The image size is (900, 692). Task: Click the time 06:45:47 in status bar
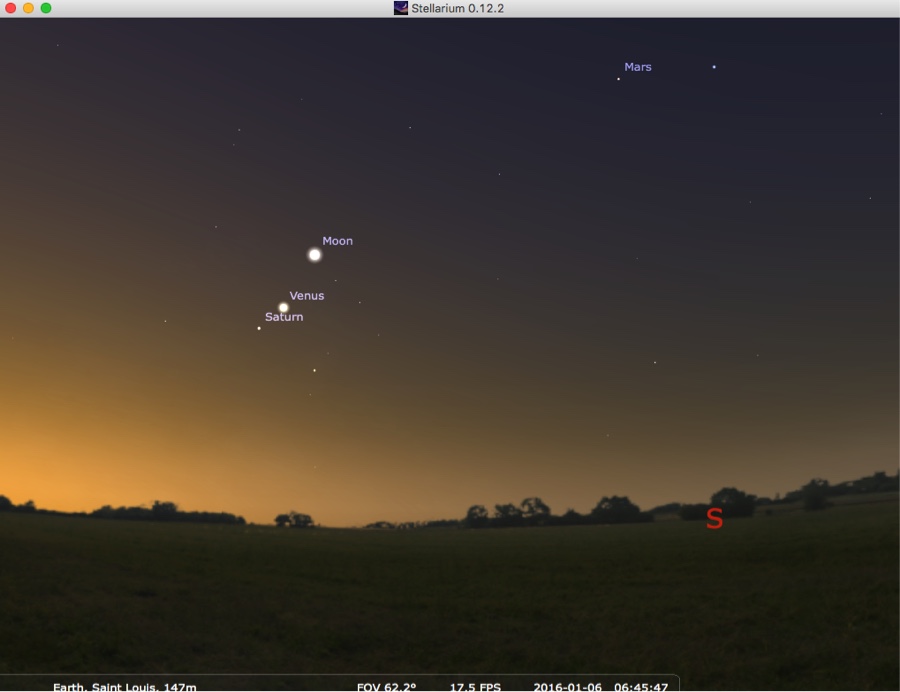click(x=641, y=687)
